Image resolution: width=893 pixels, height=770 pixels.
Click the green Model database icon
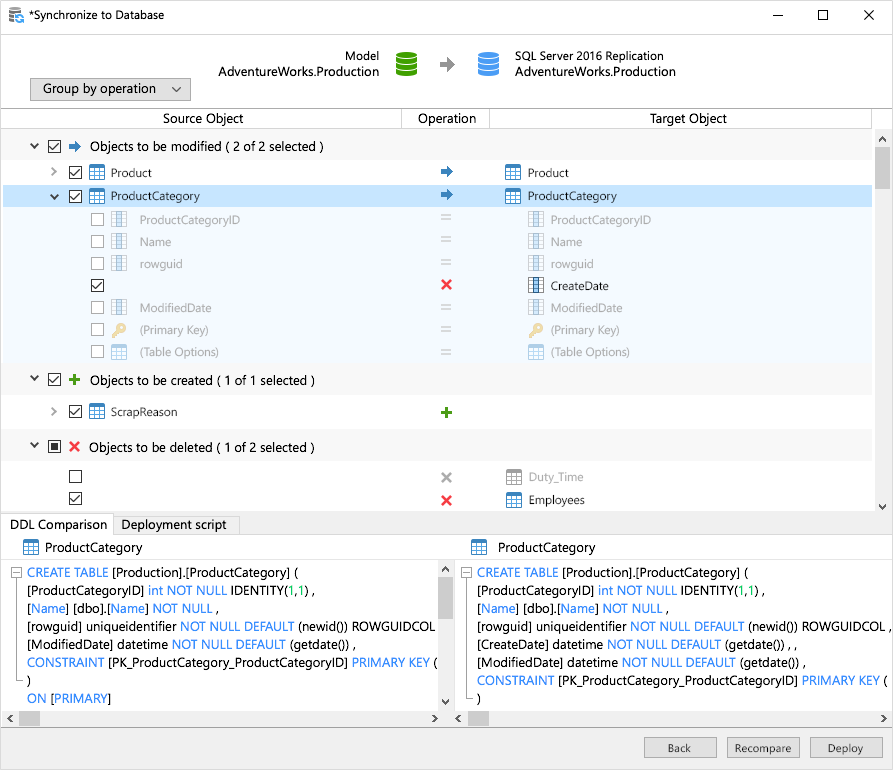(x=405, y=64)
